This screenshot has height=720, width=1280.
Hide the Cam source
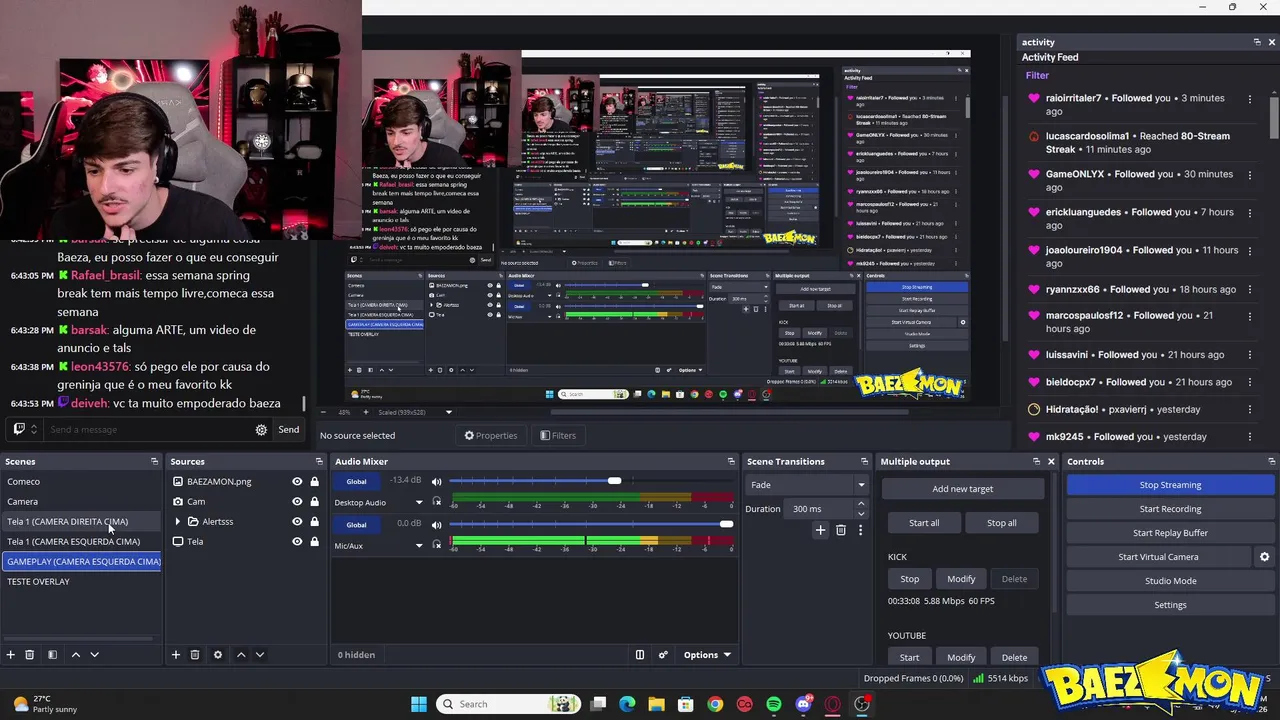tap(297, 501)
